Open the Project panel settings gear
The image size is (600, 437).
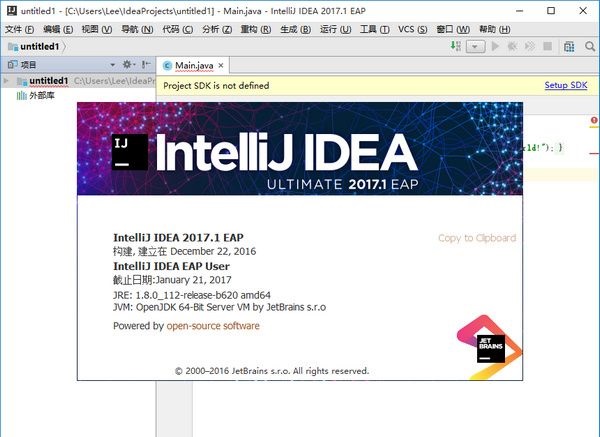[127, 64]
